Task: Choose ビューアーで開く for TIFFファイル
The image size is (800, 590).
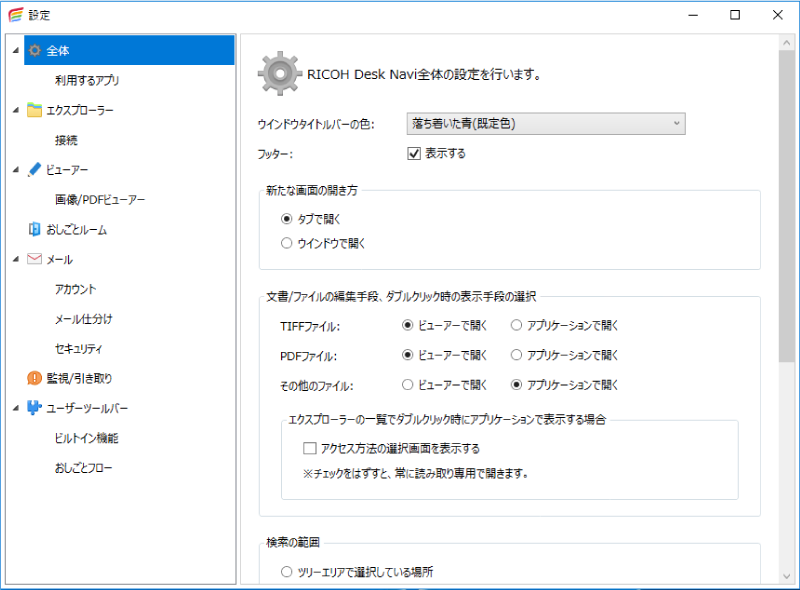Action: 407,325
